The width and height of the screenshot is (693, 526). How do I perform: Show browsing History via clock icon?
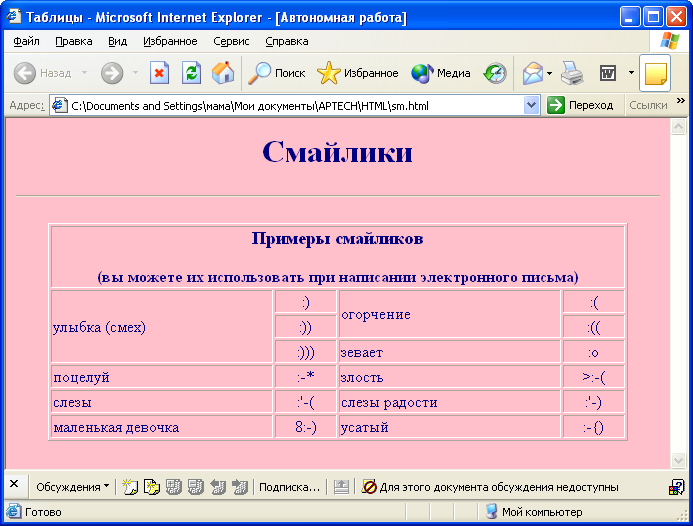[x=495, y=73]
